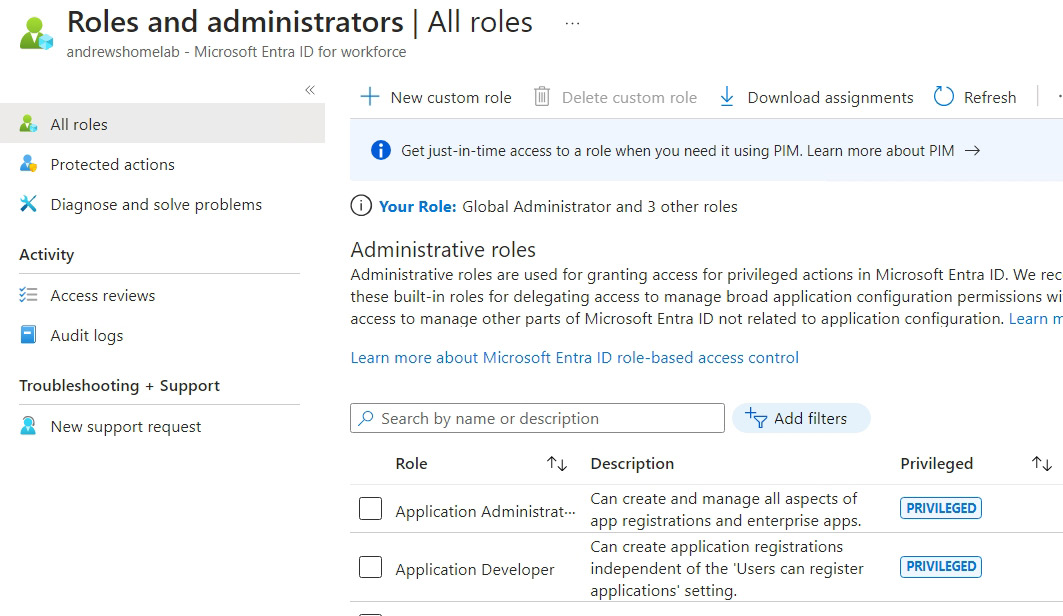Open the Application Administrator role

pyautogui.click(x=485, y=511)
